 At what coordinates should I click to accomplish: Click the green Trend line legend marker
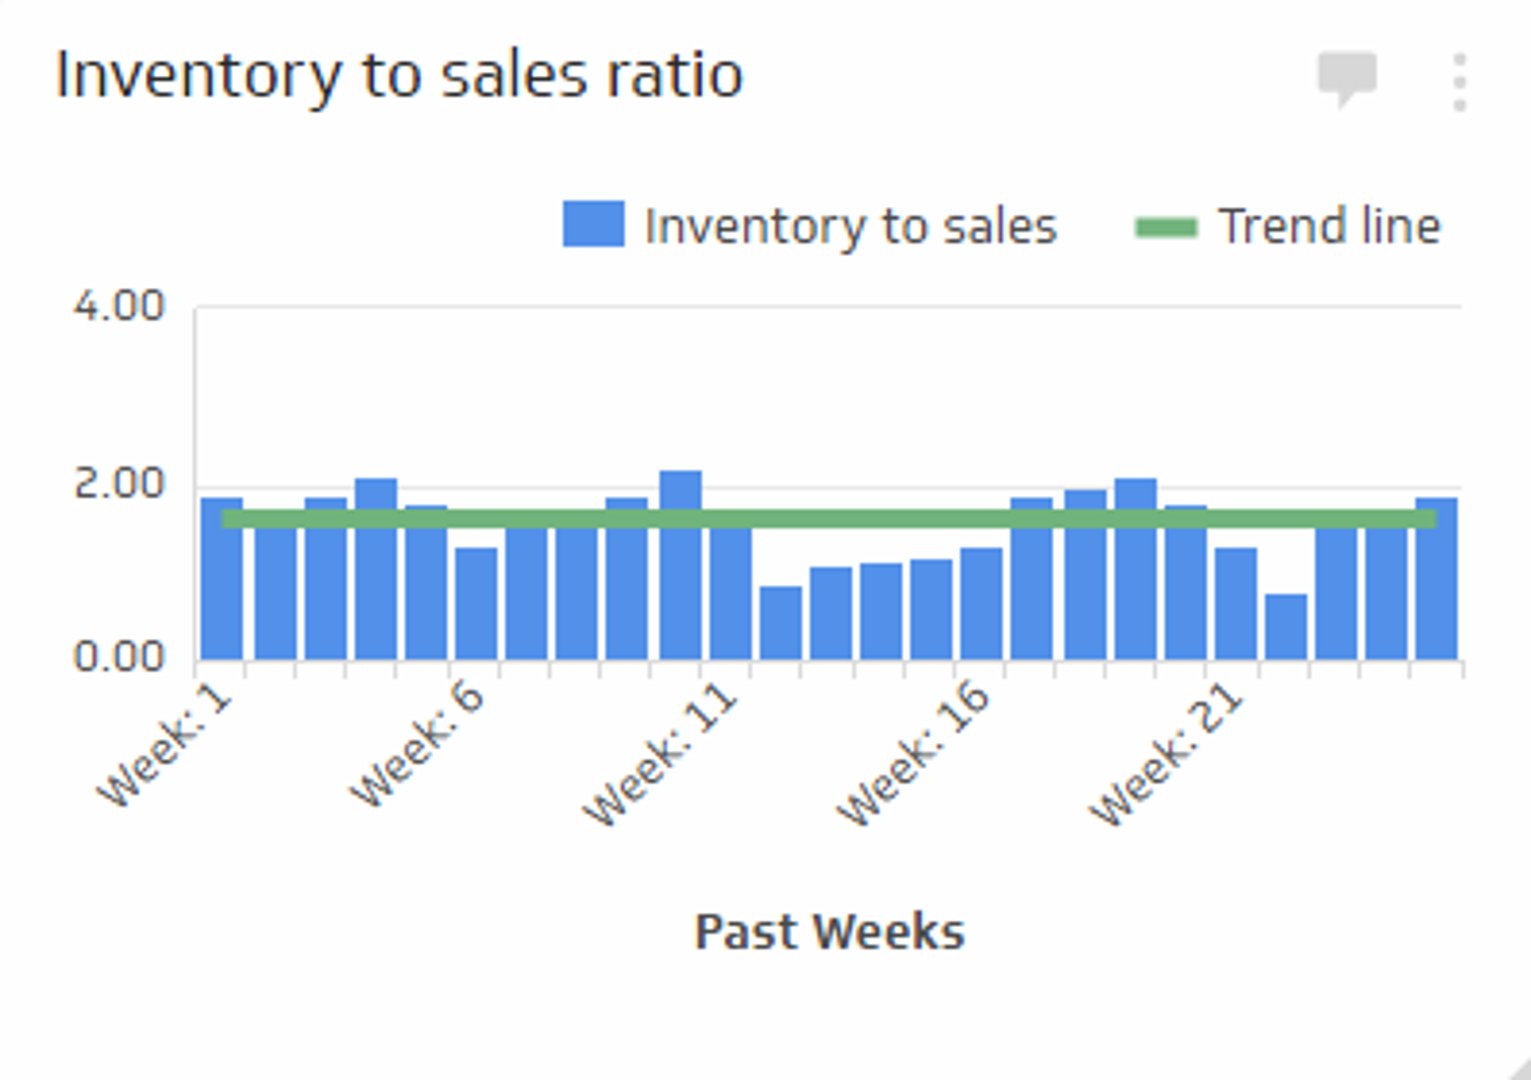point(1165,224)
